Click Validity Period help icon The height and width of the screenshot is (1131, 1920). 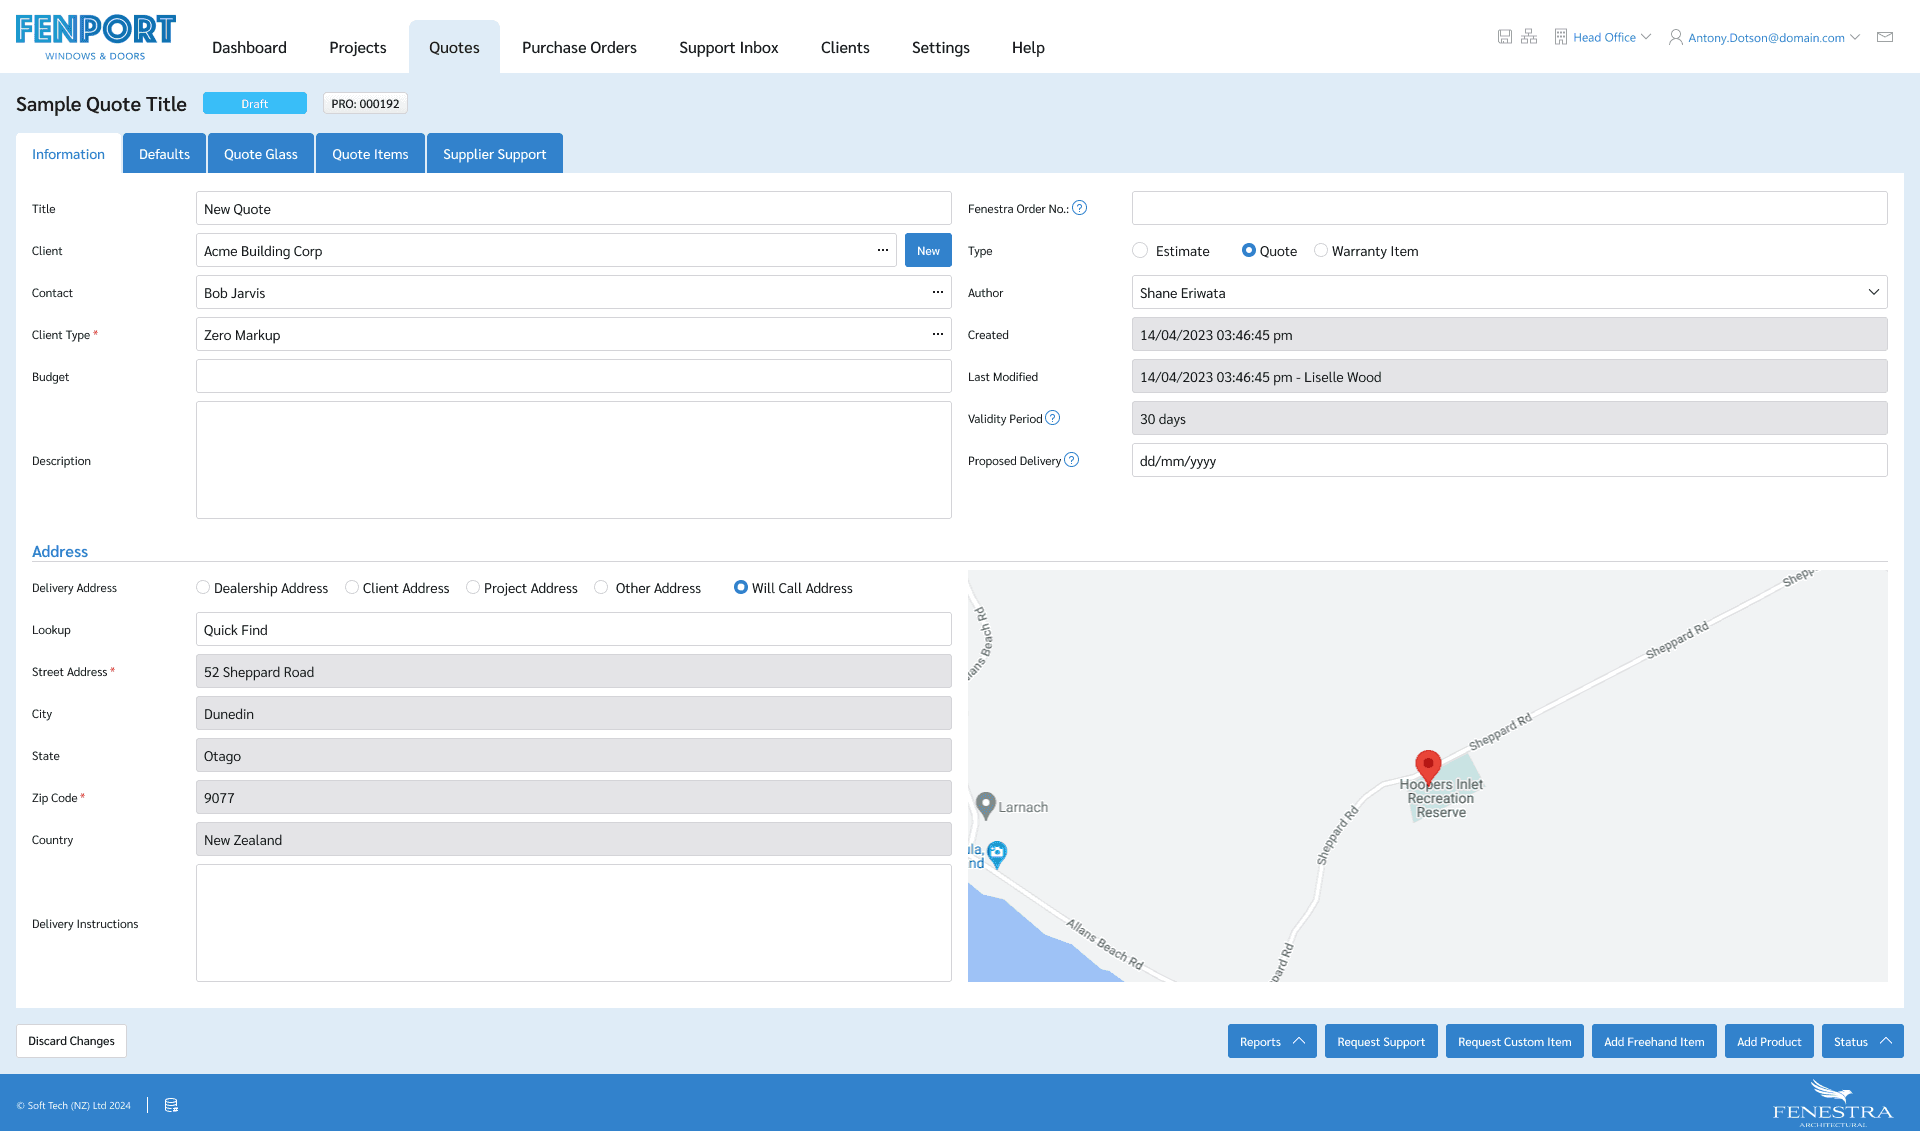pos(1053,418)
